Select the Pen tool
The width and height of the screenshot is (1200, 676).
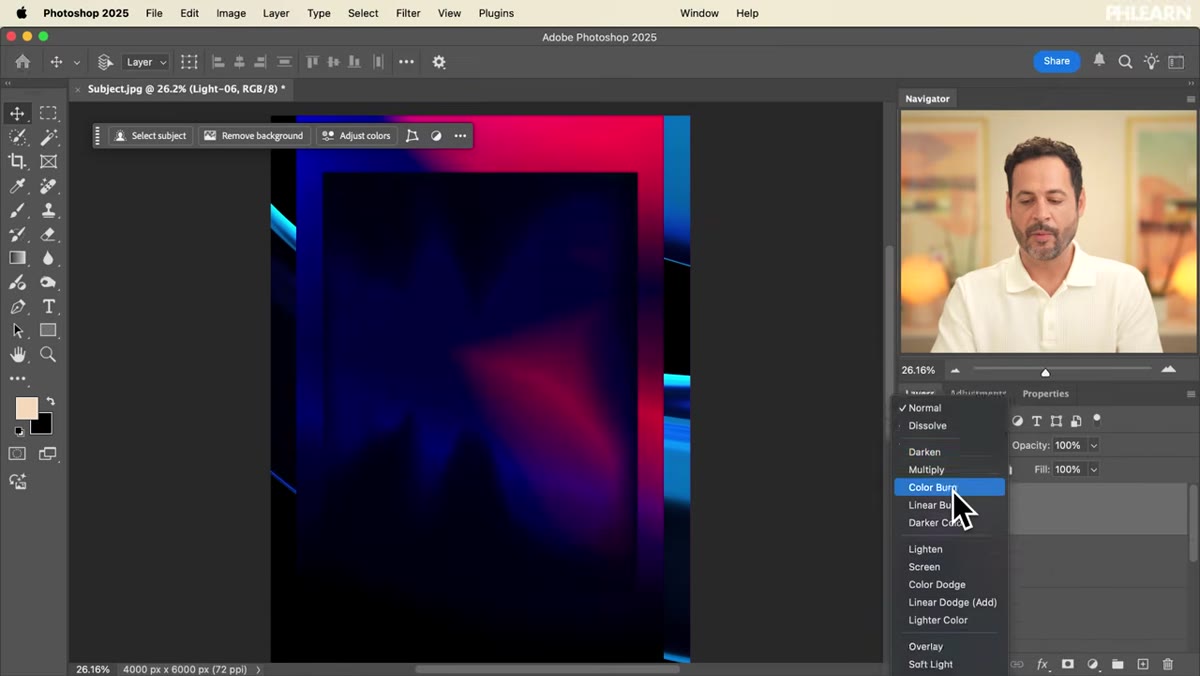pos(17,306)
